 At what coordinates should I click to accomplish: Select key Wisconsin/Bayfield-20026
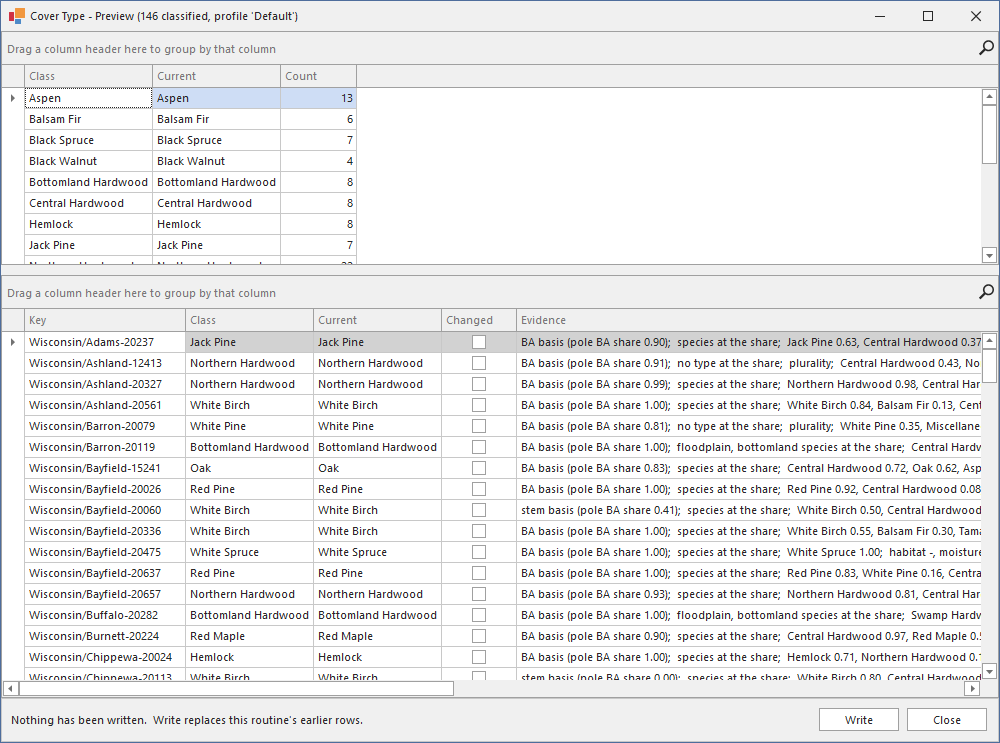(105, 489)
